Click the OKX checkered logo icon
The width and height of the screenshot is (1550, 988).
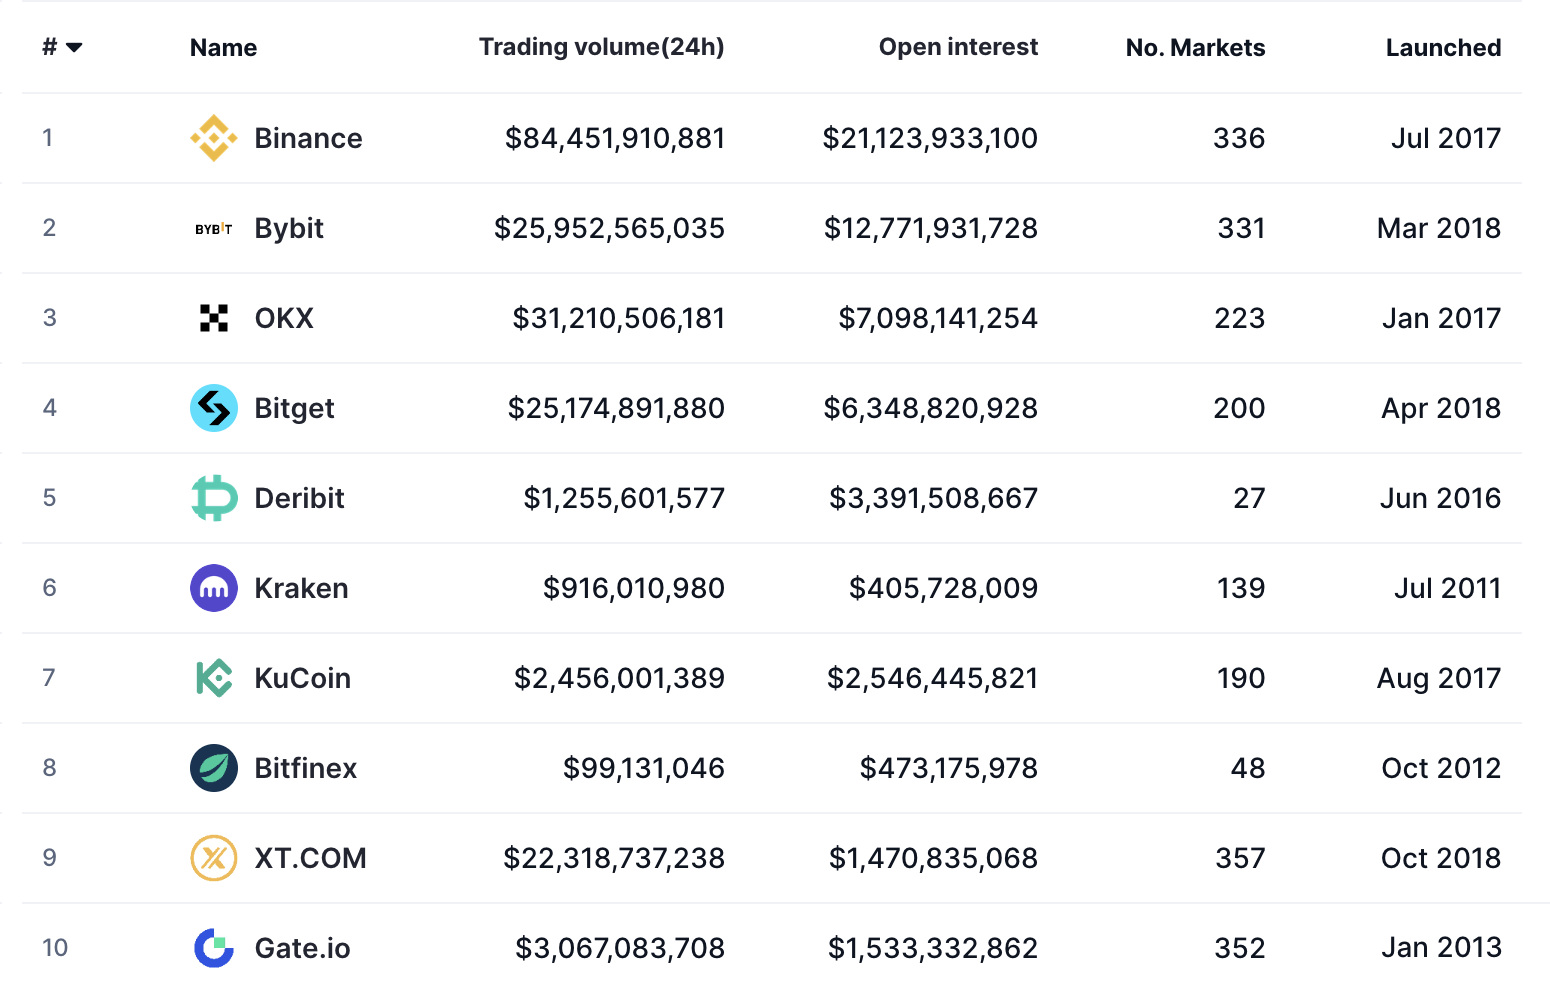[214, 318]
